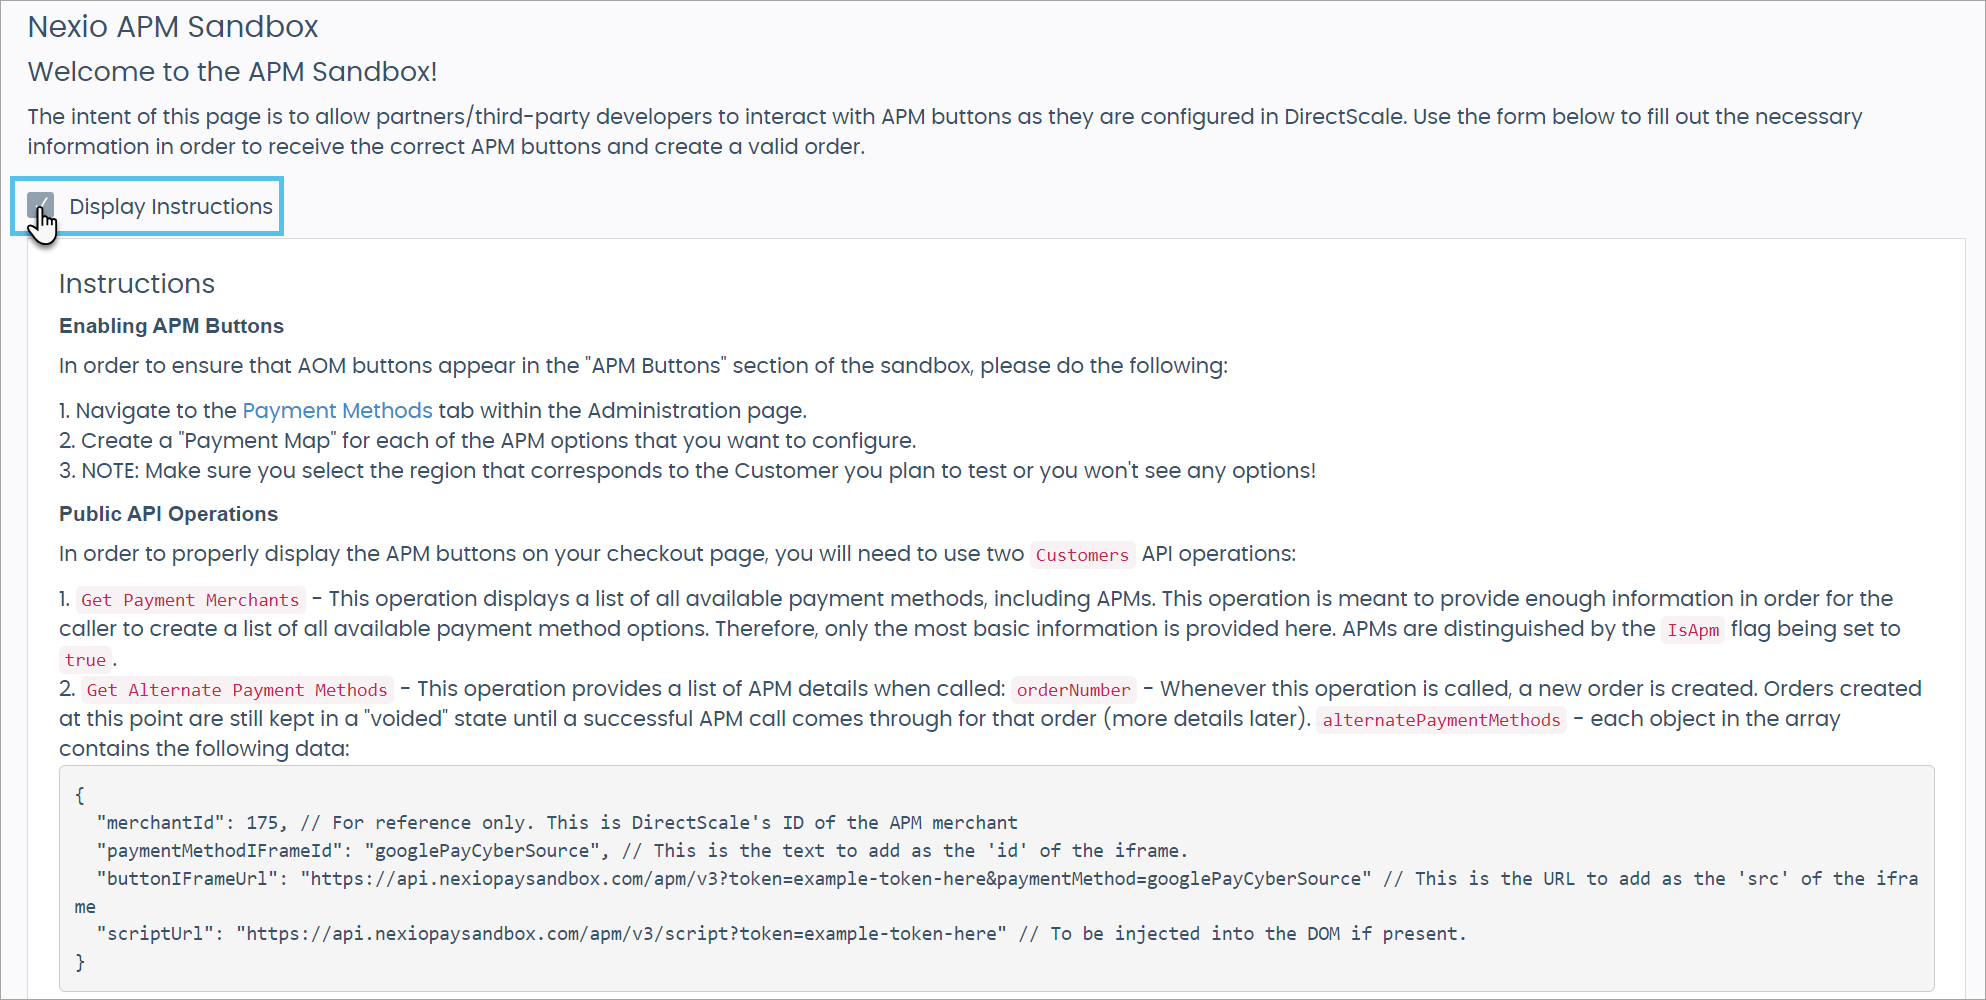Click the true code value
The width and height of the screenshot is (1986, 1000).
point(85,660)
